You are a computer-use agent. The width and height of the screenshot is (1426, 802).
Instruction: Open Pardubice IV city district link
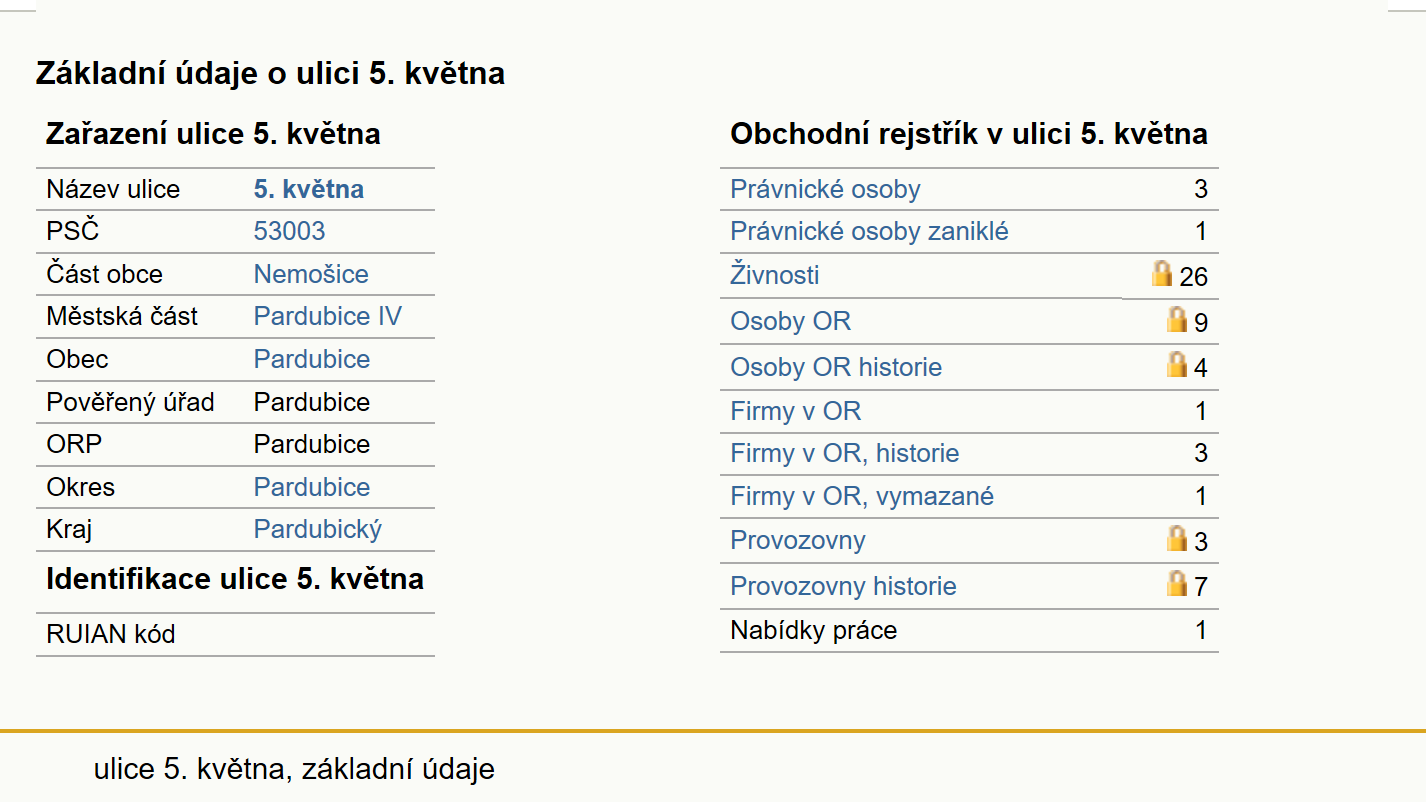tap(327, 316)
